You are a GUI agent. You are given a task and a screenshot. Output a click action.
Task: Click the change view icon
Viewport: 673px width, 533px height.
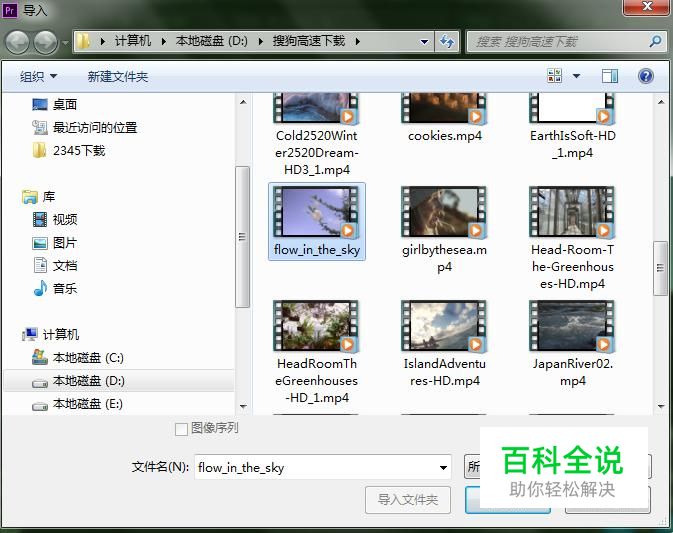coord(555,76)
